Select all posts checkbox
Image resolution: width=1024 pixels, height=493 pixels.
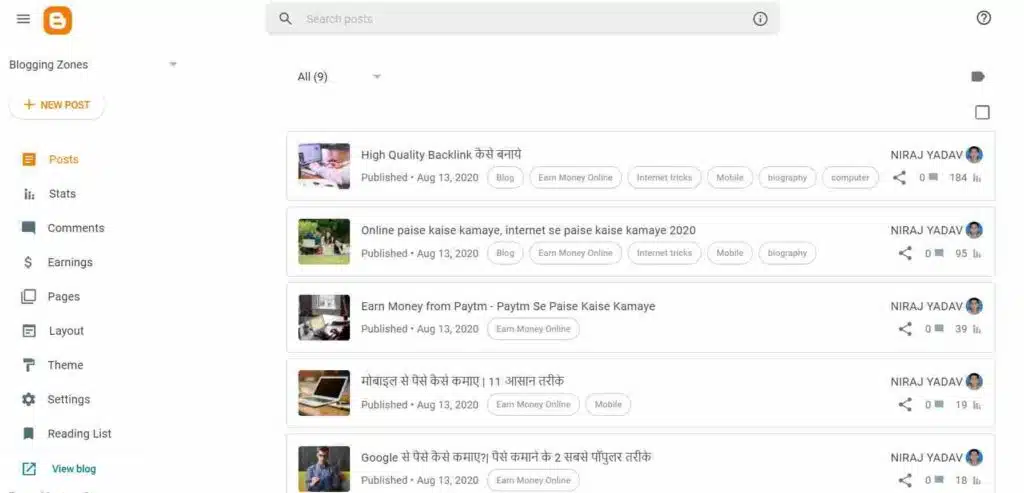(x=982, y=112)
